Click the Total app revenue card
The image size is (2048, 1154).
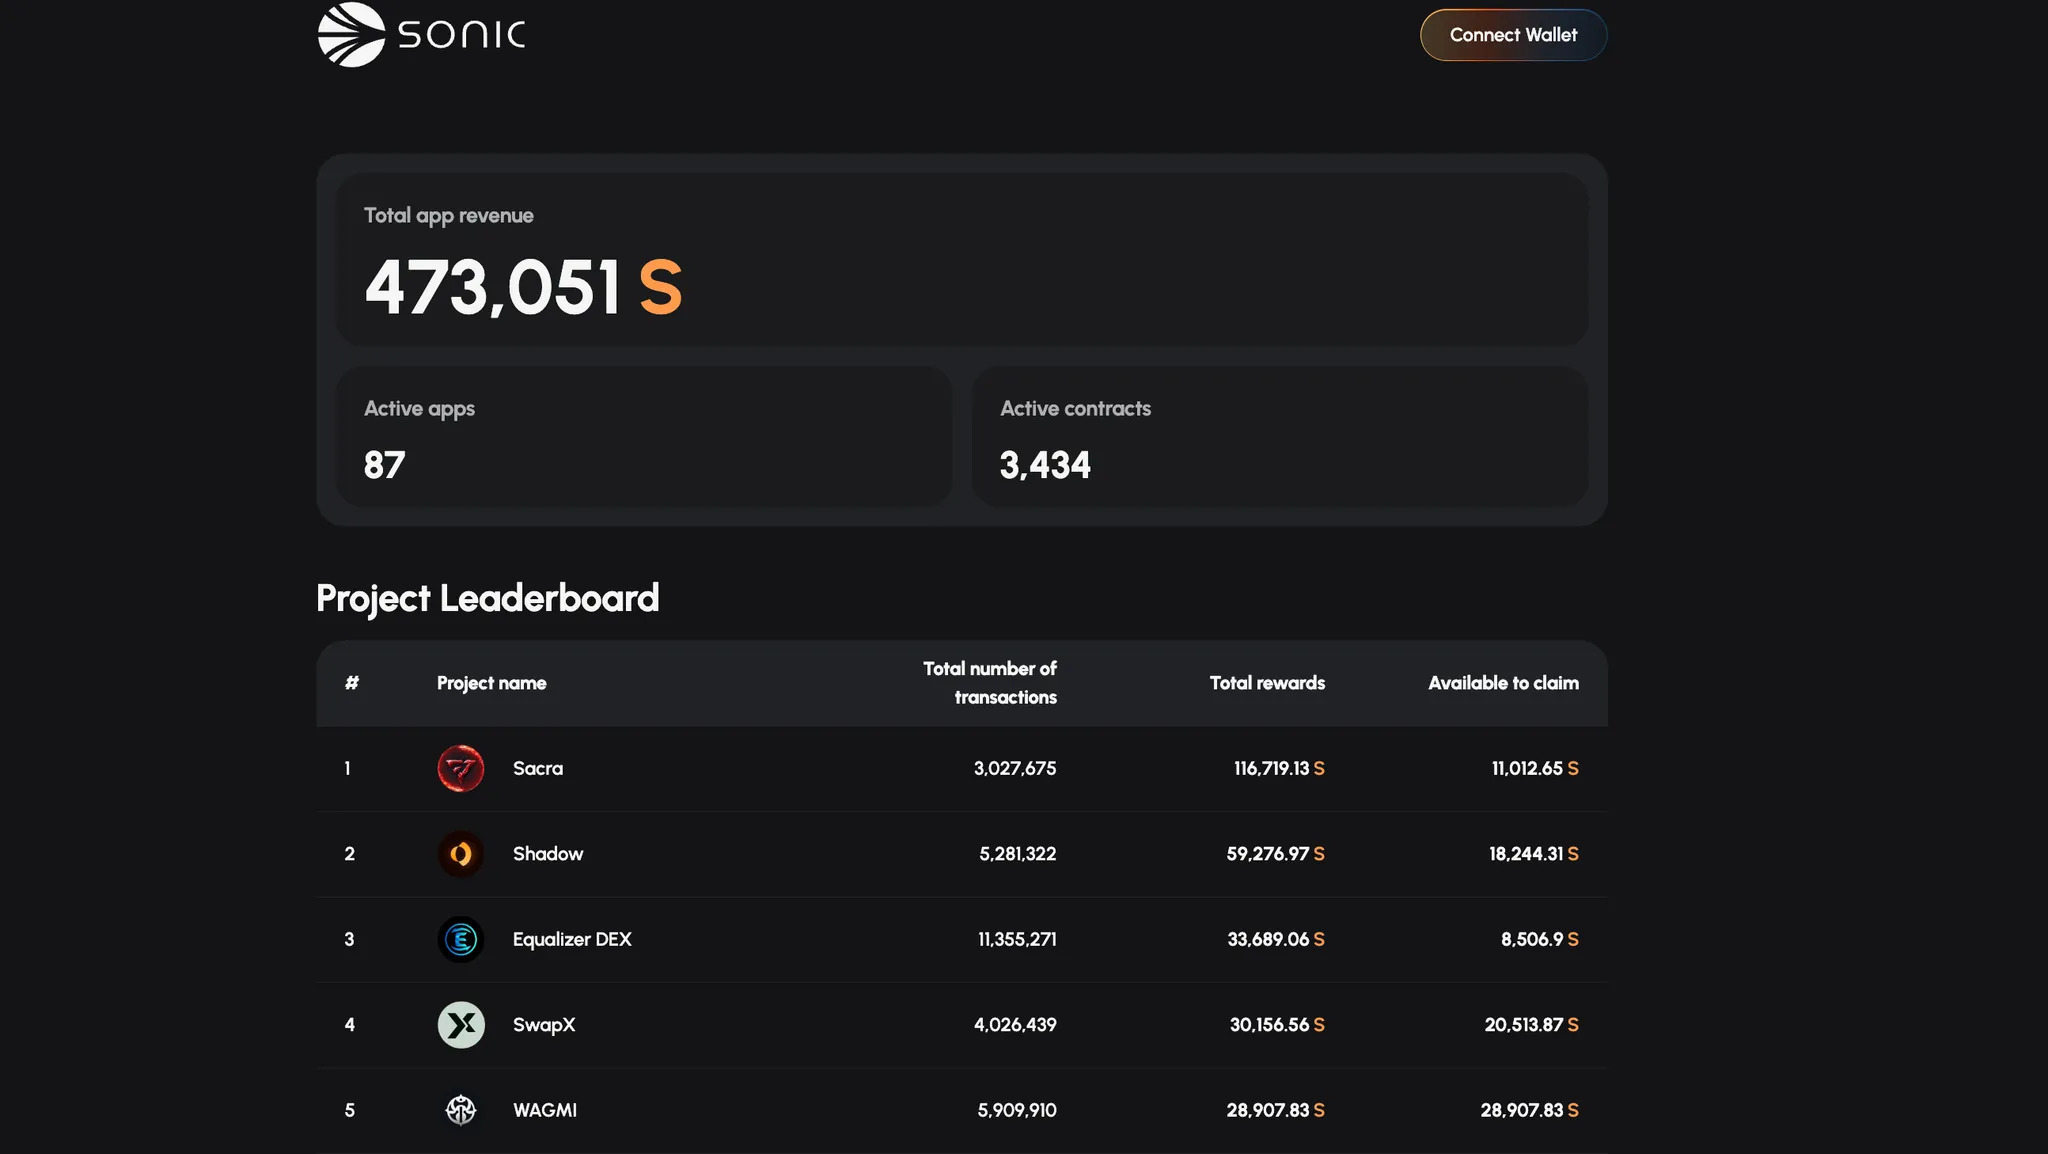pyautogui.click(x=961, y=260)
